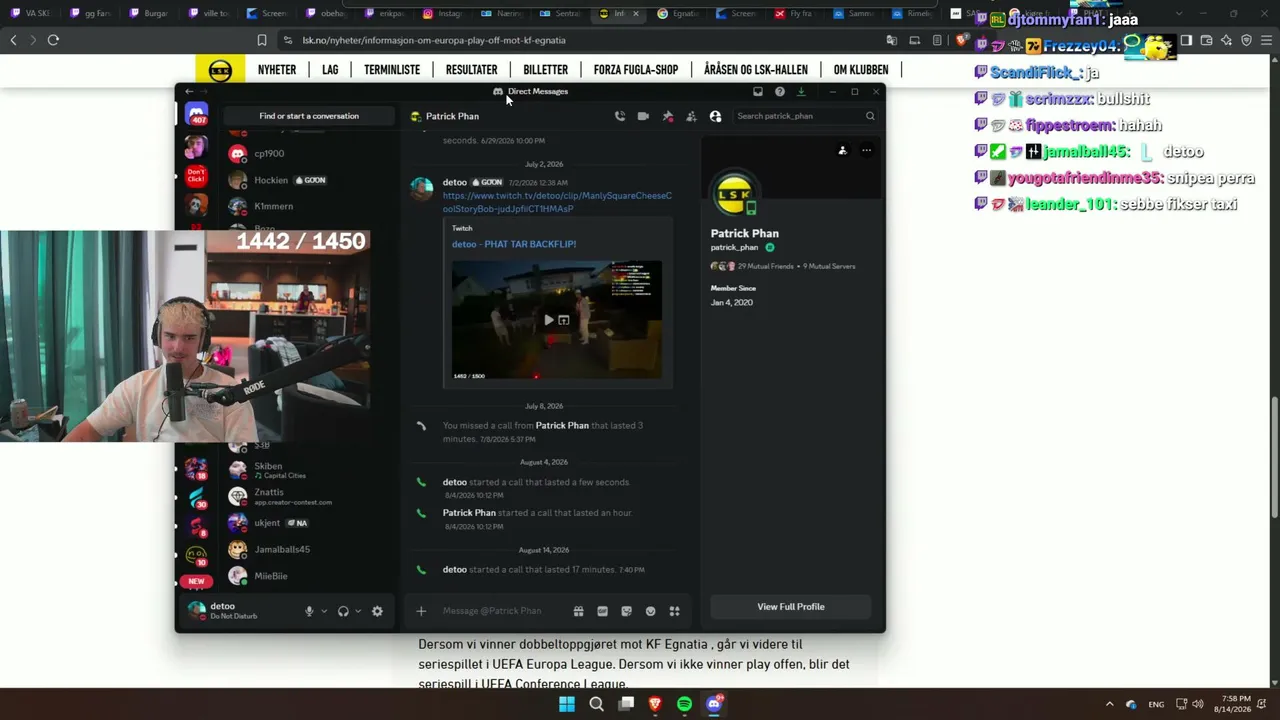
Task: Open TERMINLISTE on LSK site
Action: [392, 70]
